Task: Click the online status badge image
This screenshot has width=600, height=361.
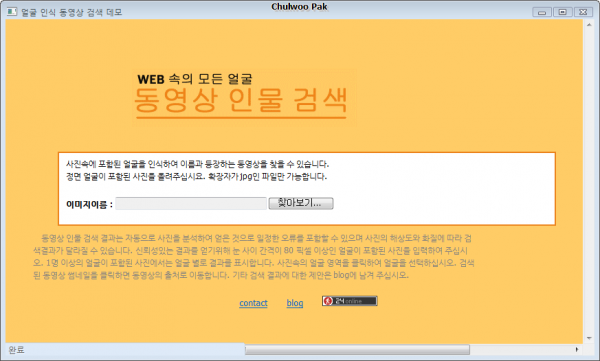Action: (350, 301)
